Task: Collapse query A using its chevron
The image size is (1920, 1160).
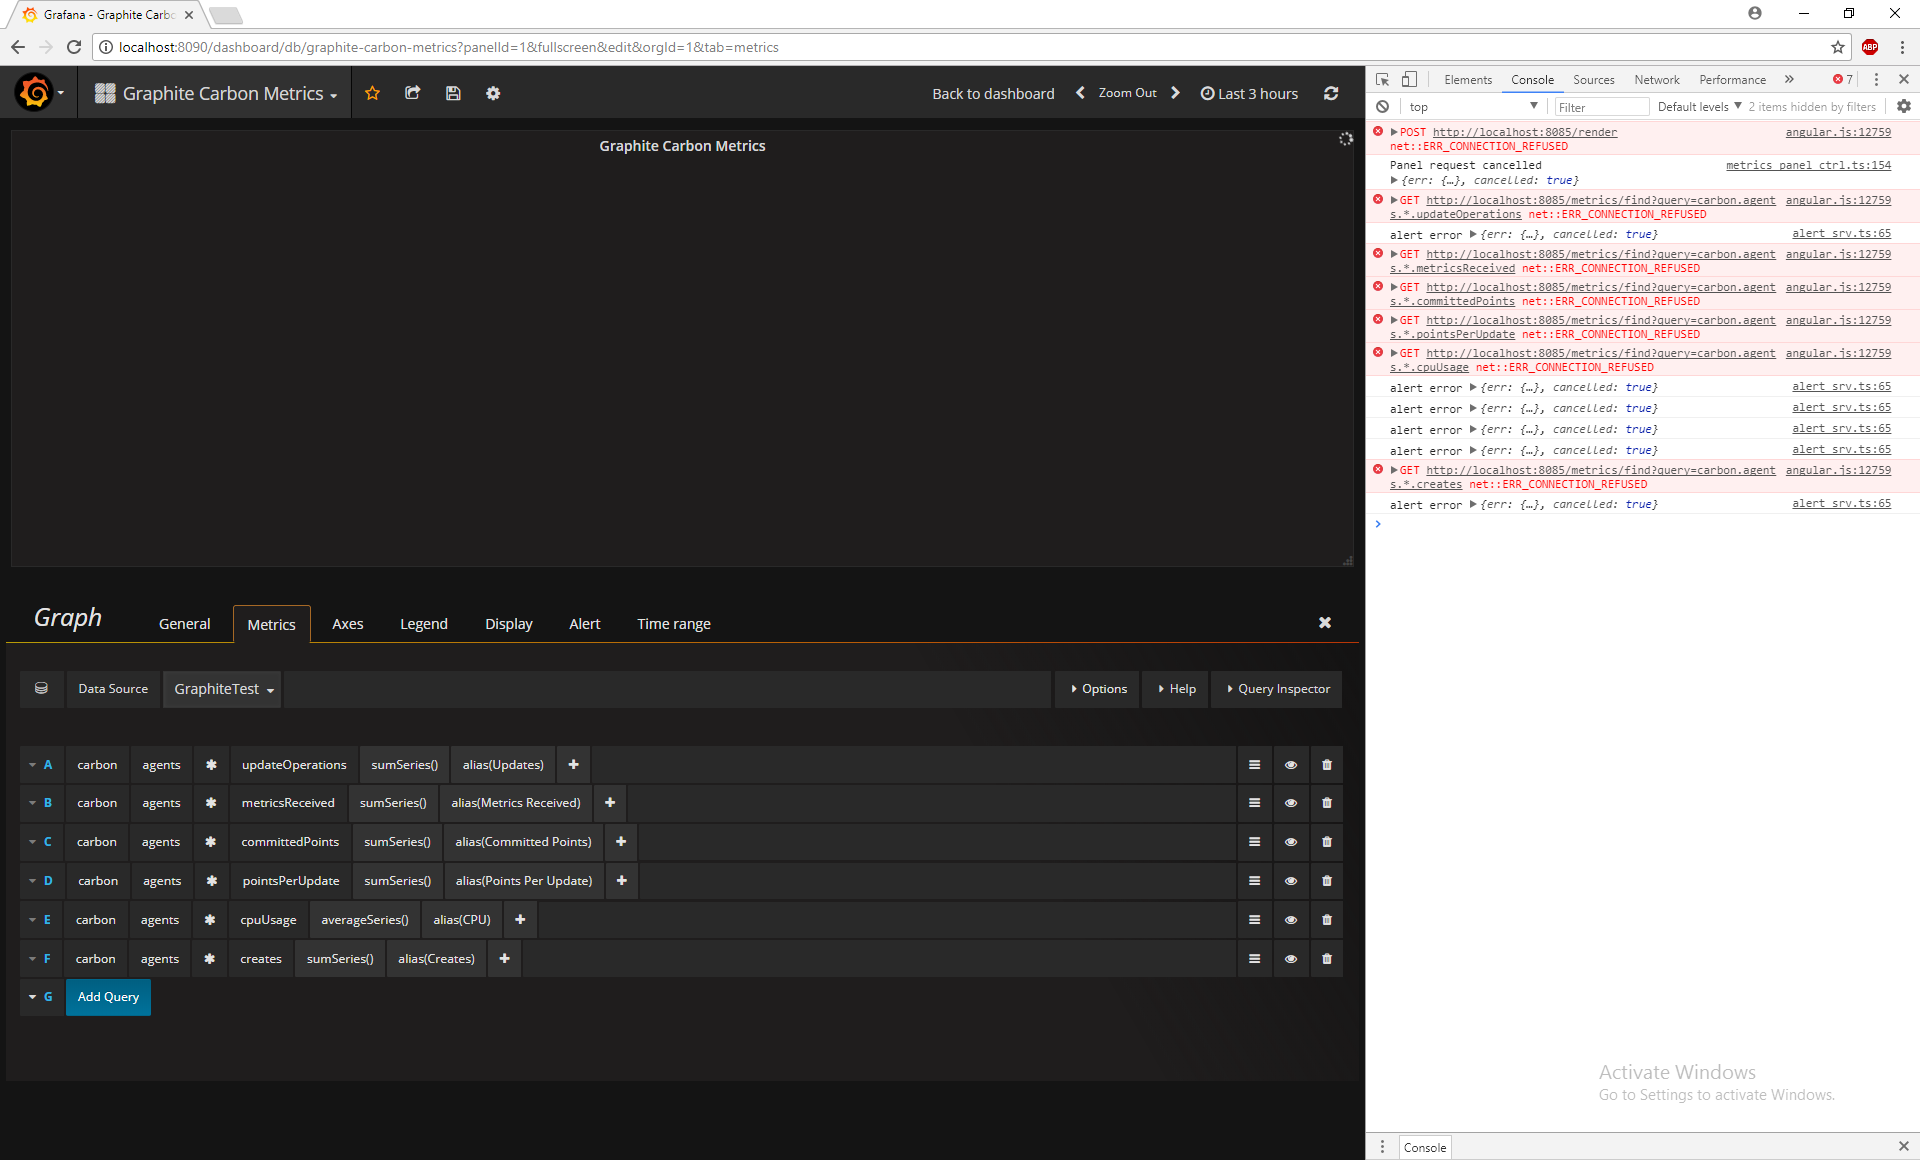Action: click(x=31, y=764)
